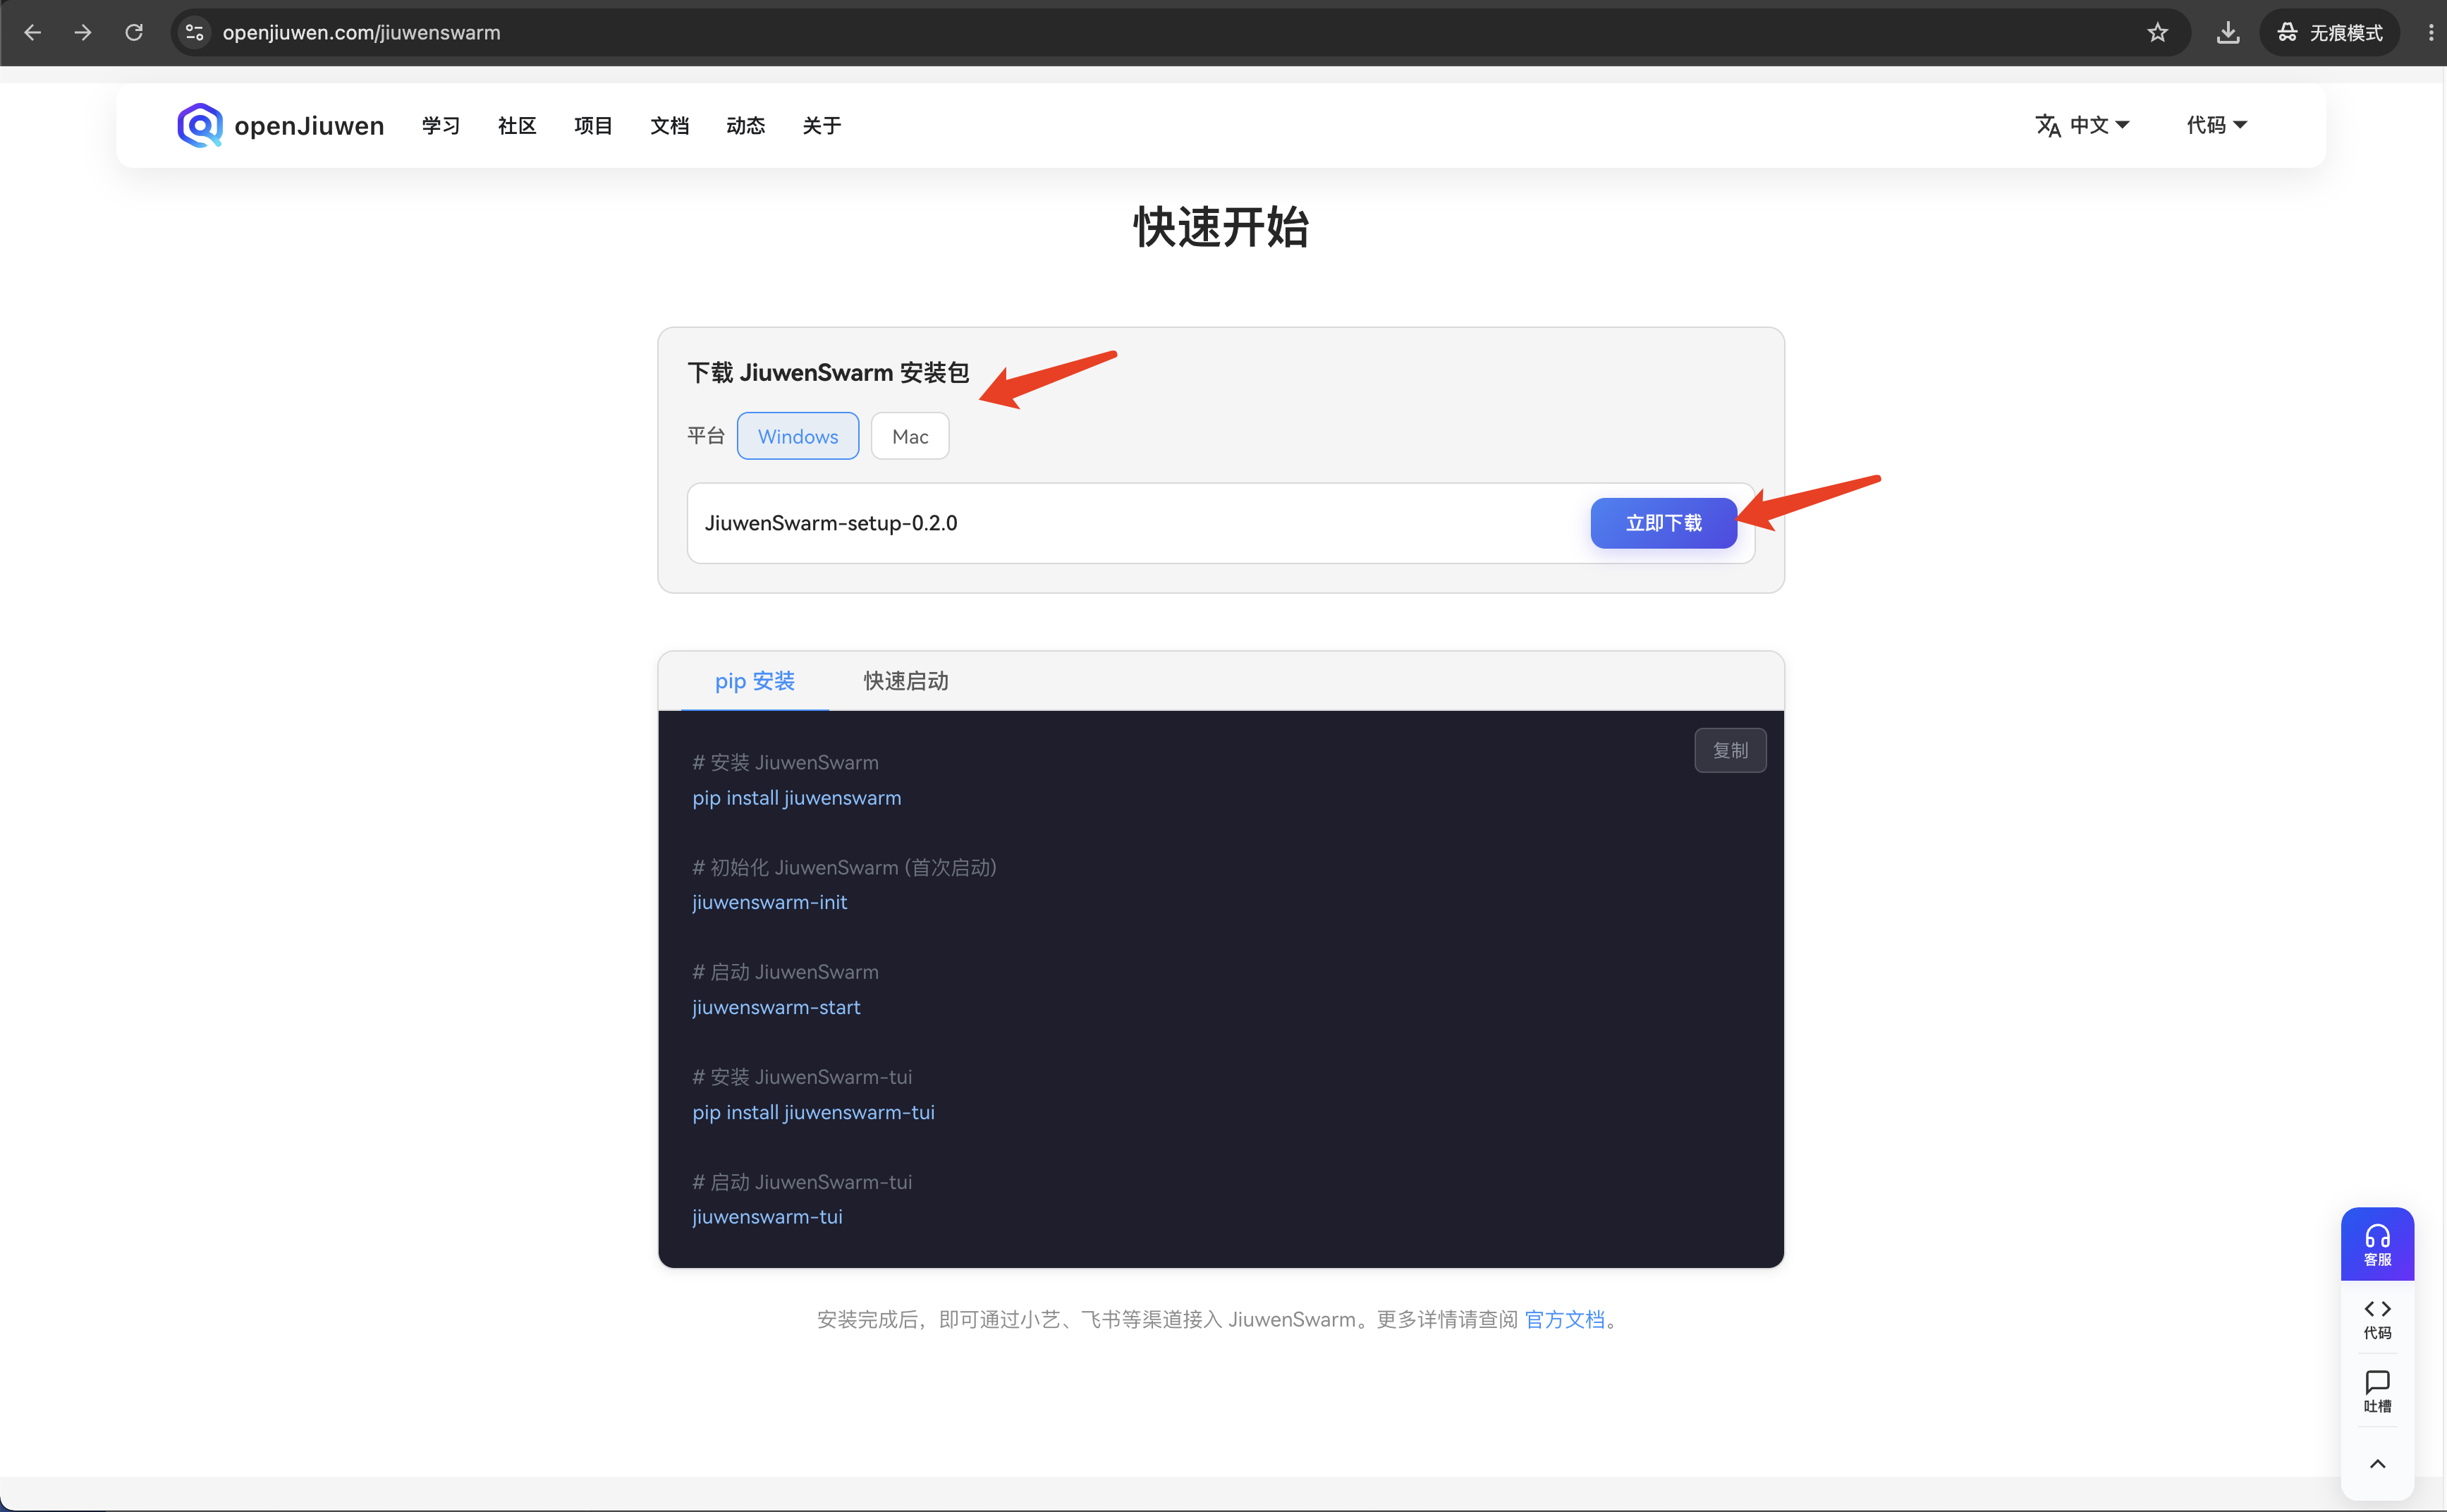Click the 快速开始 page title
2447x1512 pixels.
(x=1221, y=227)
